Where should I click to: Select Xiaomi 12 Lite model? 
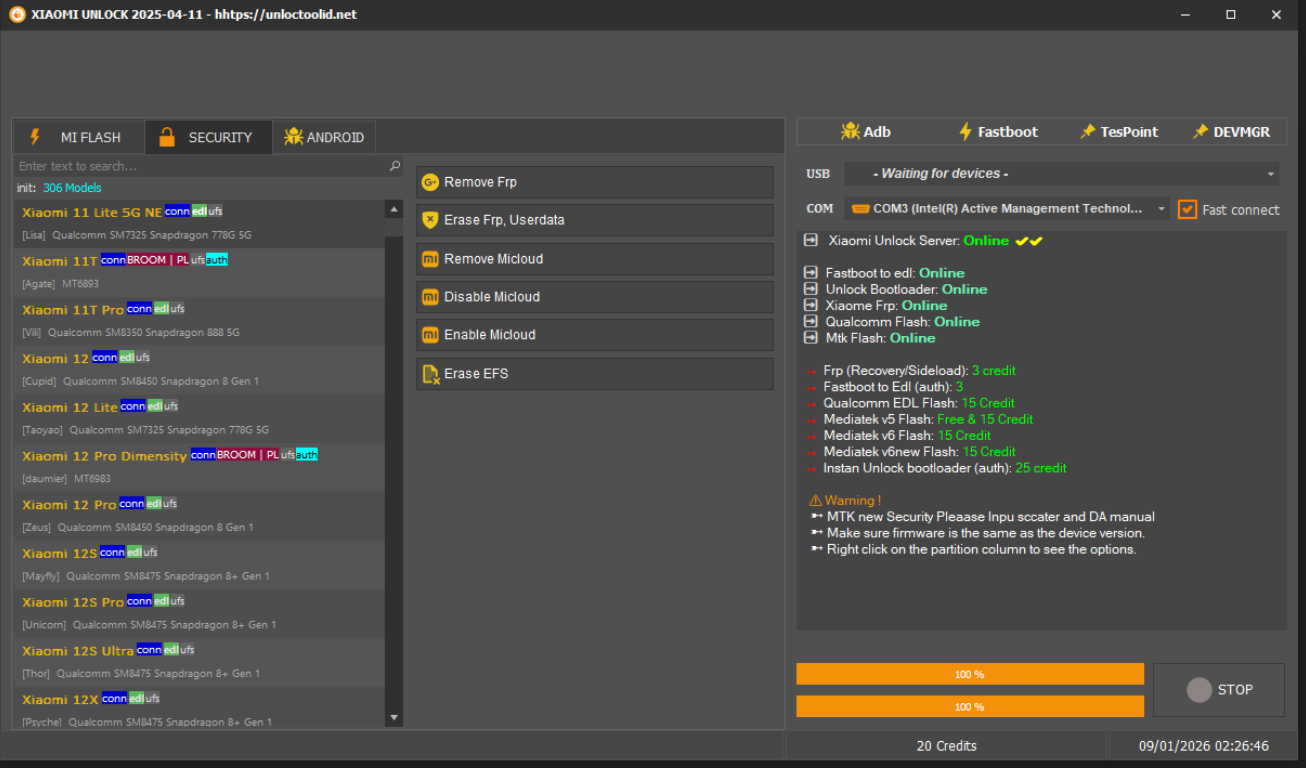pyautogui.click(x=199, y=418)
